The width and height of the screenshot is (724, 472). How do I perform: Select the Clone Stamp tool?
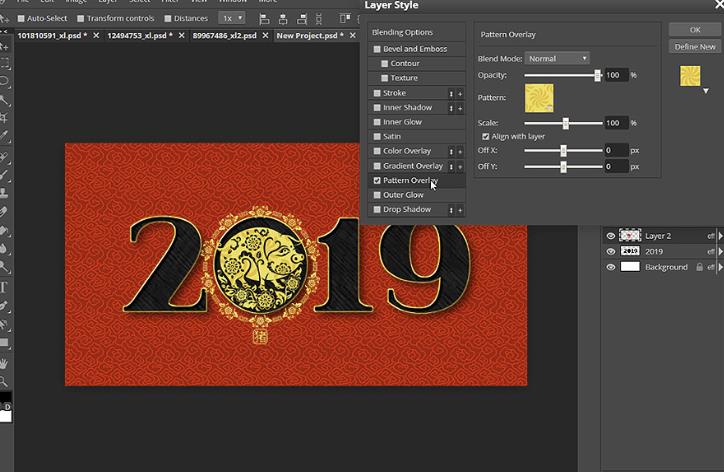(x=4, y=193)
